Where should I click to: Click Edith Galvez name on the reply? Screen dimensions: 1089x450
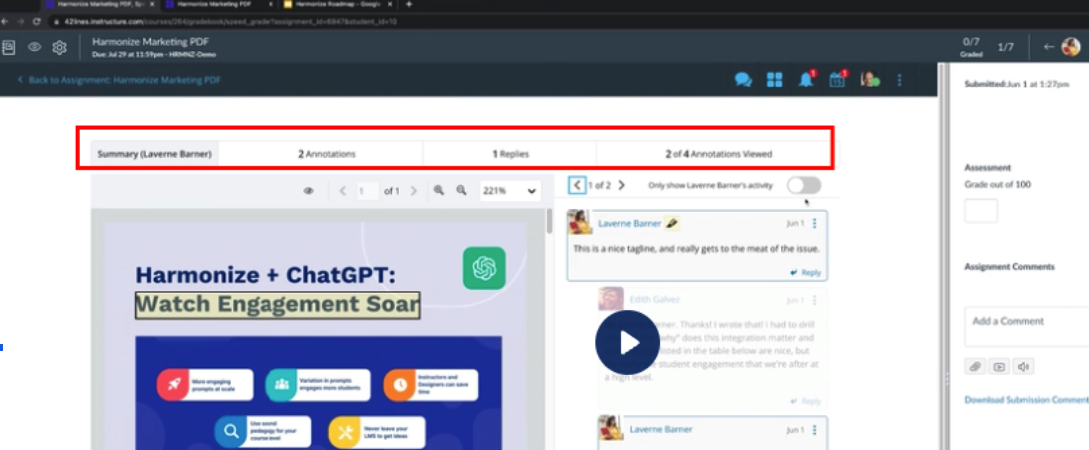point(654,300)
